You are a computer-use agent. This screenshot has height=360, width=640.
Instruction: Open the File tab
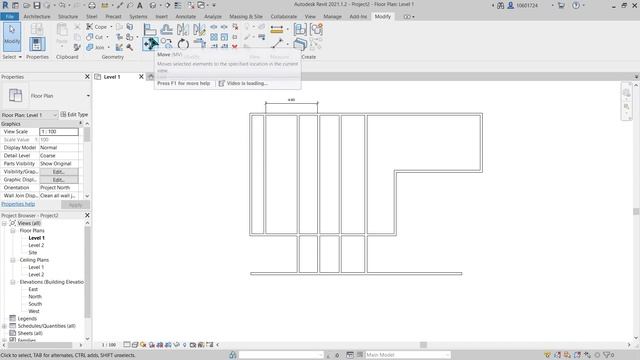(x=9, y=17)
